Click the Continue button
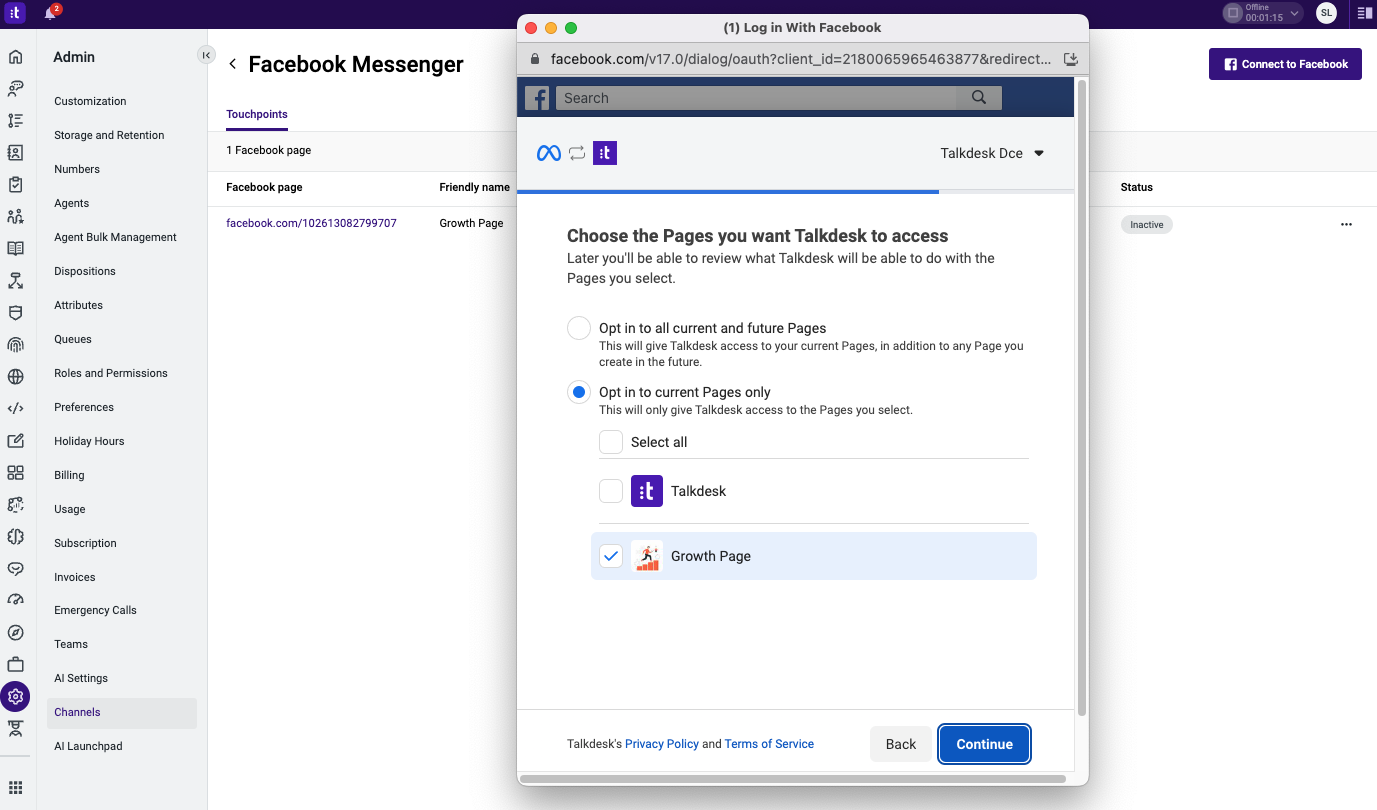1377x810 pixels. (985, 744)
